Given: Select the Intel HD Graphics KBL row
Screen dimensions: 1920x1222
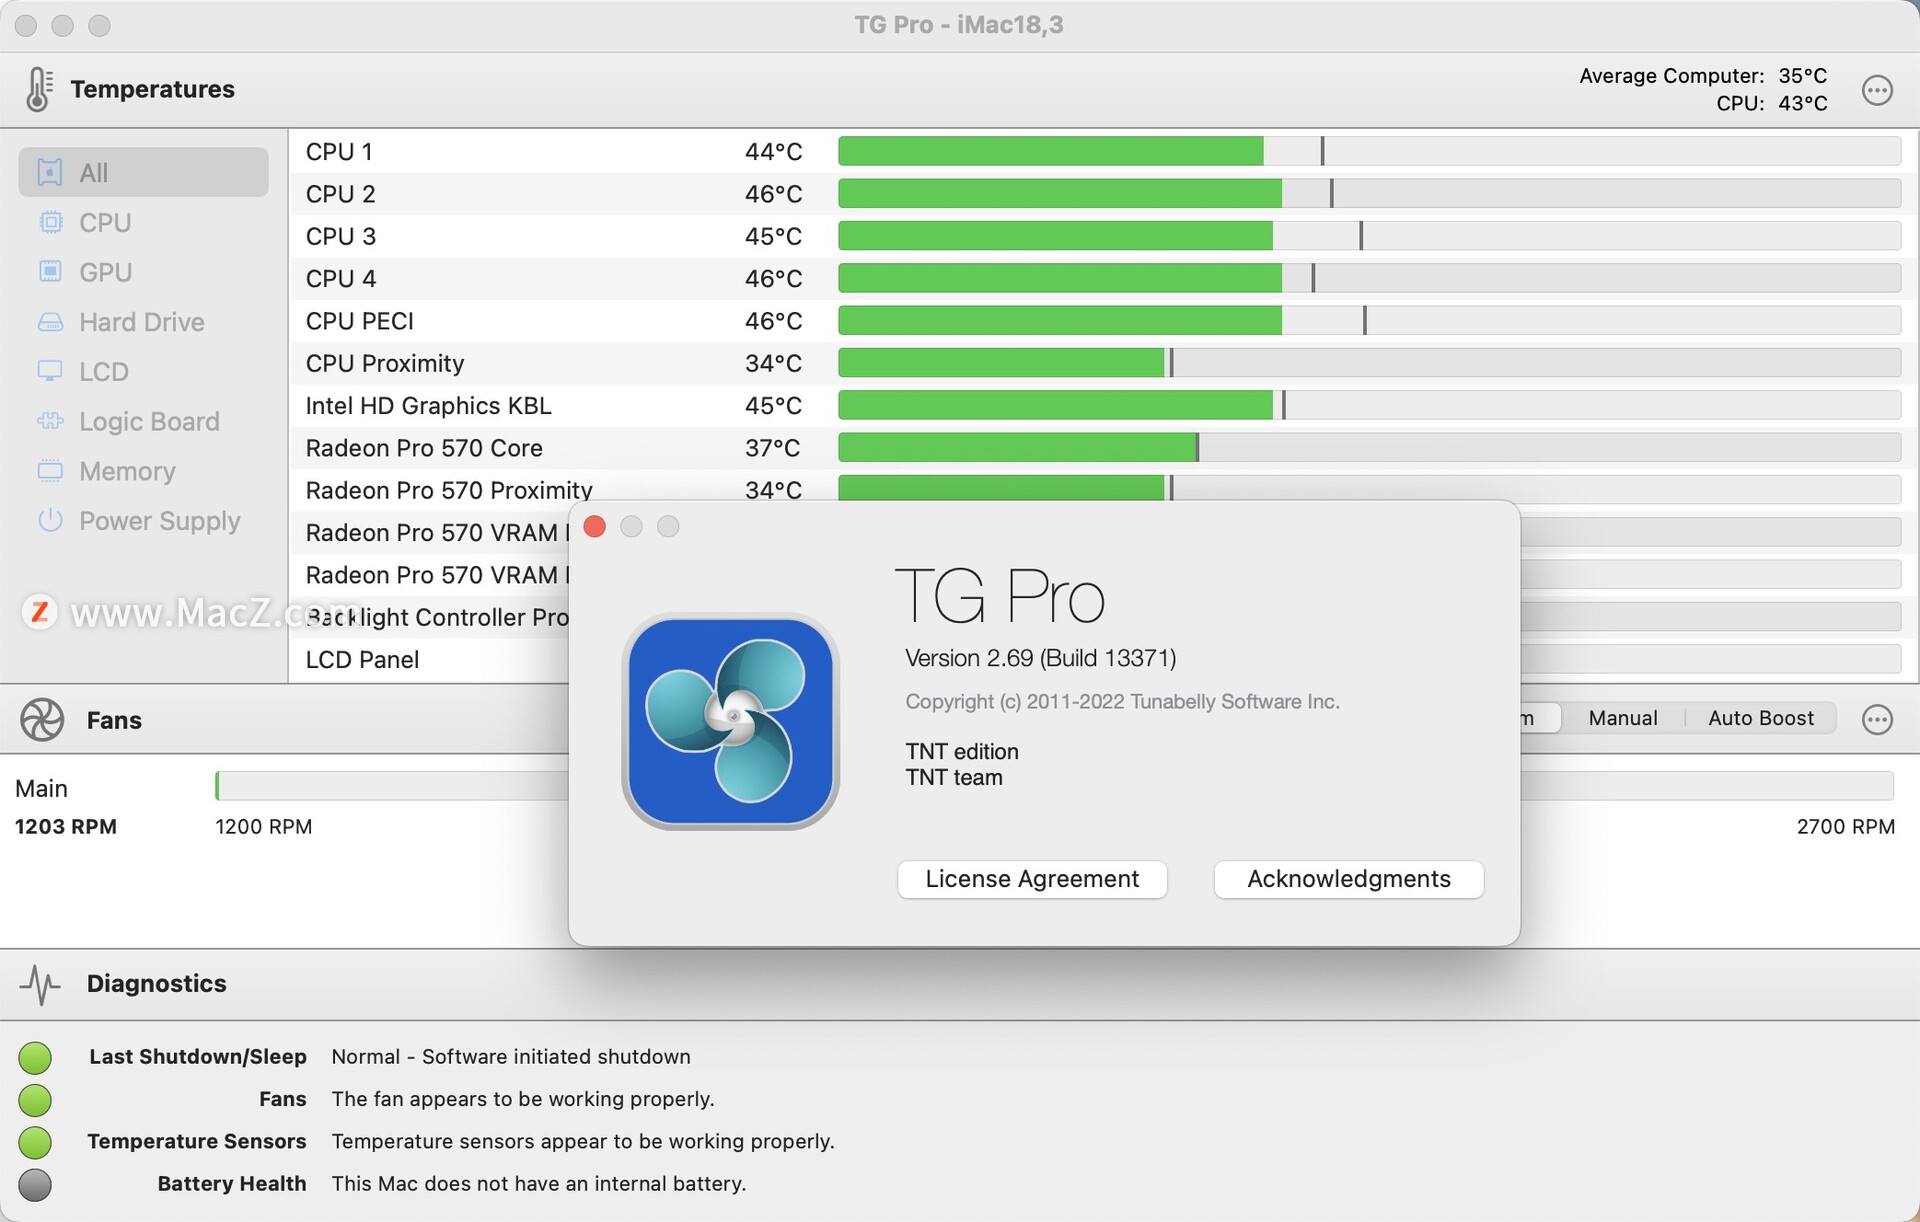Looking at the screenshot, I should click(x=1104, y=406).
